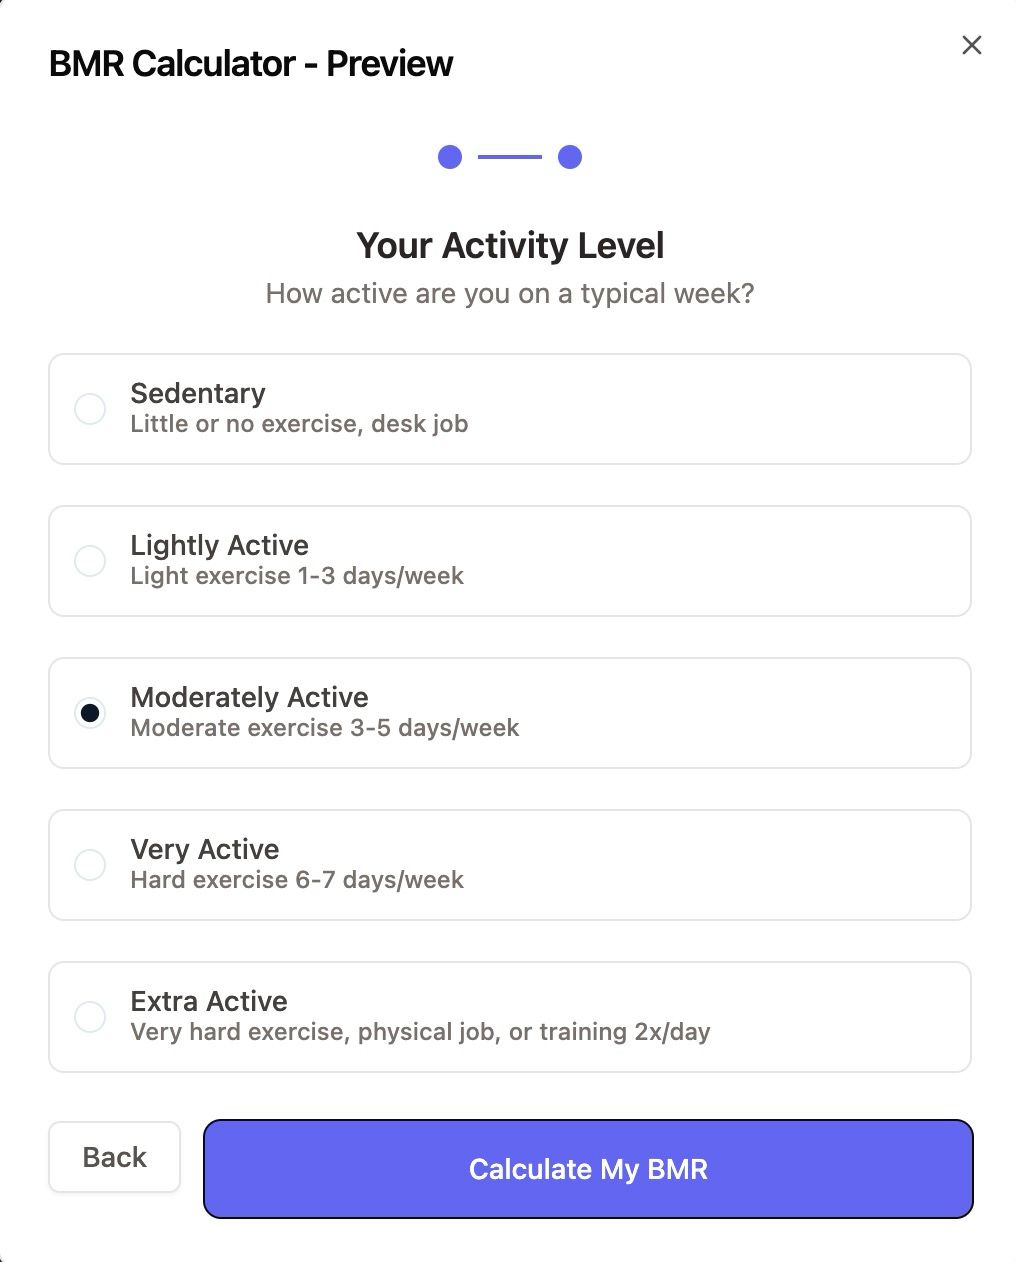Click the "Very Active" title text
Screen dimensions: 1016x1262
205,849
